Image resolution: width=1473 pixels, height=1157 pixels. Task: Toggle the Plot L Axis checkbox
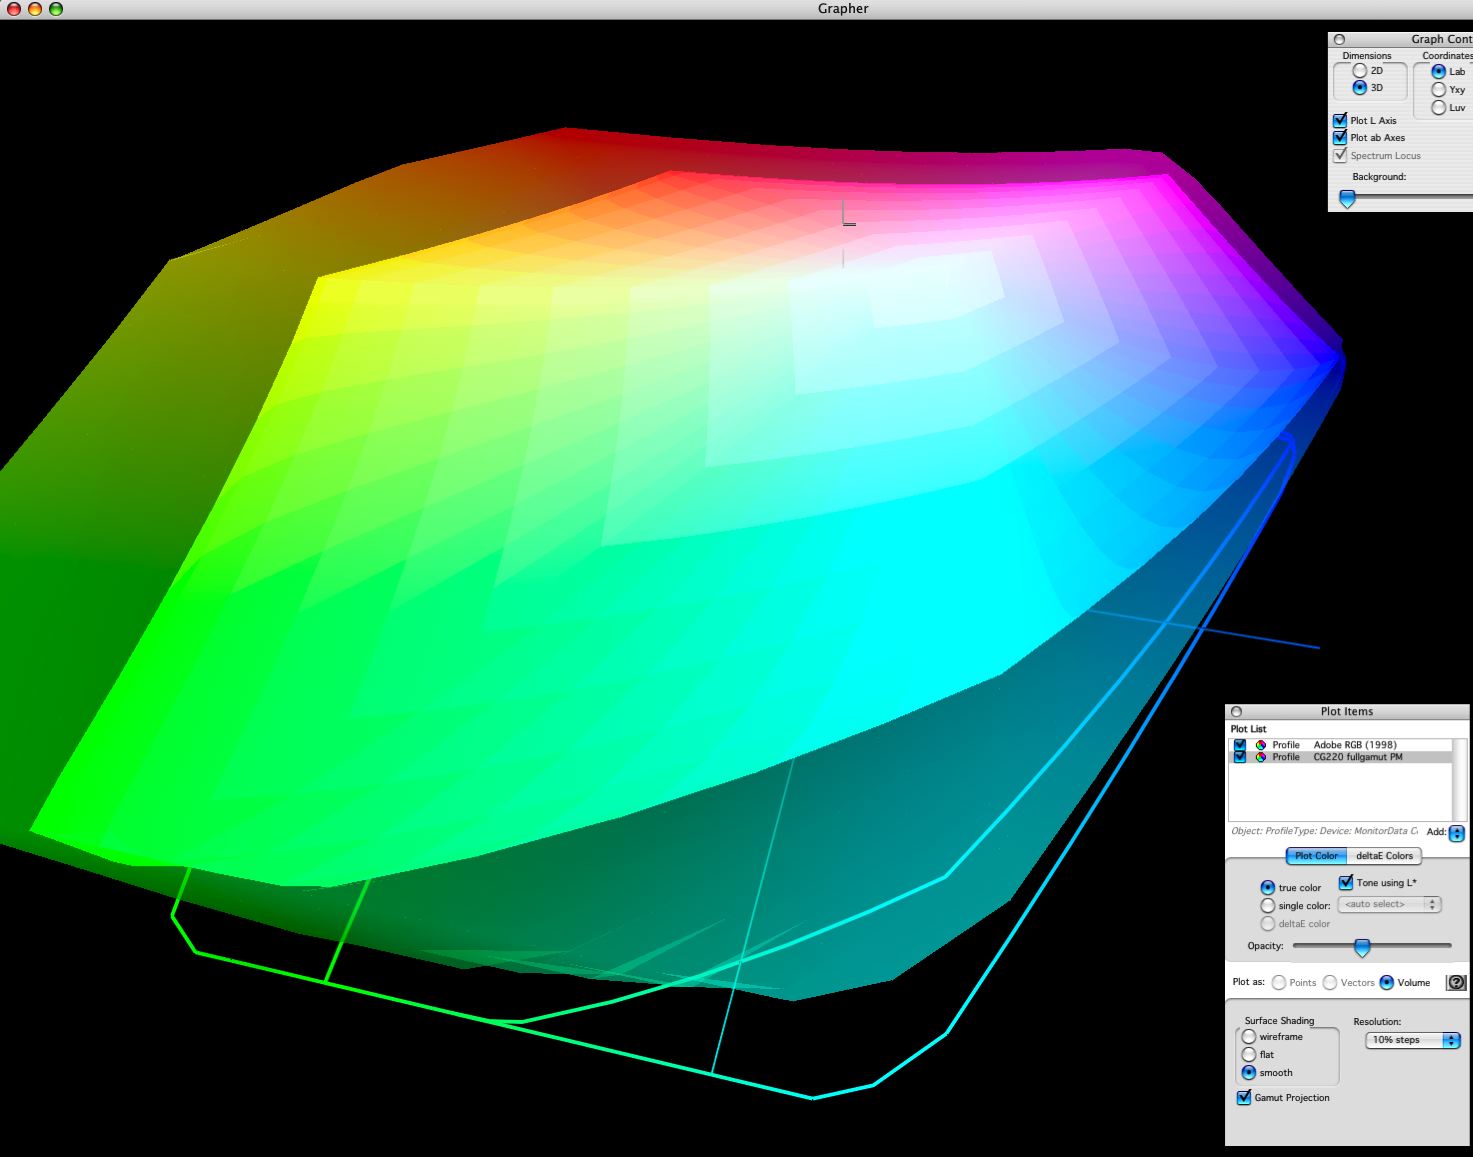pyautogui.click(x=1340, y=120)
